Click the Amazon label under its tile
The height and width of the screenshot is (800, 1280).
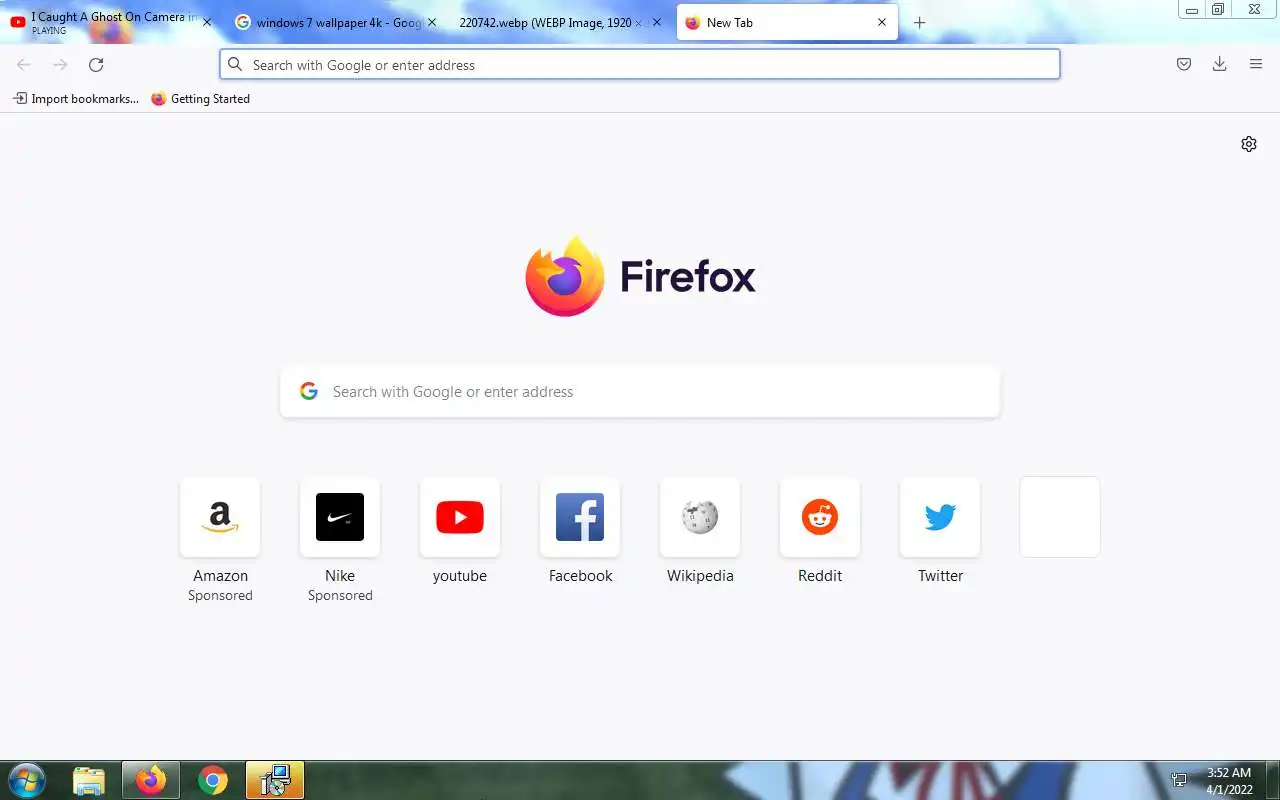coord(220,575)
